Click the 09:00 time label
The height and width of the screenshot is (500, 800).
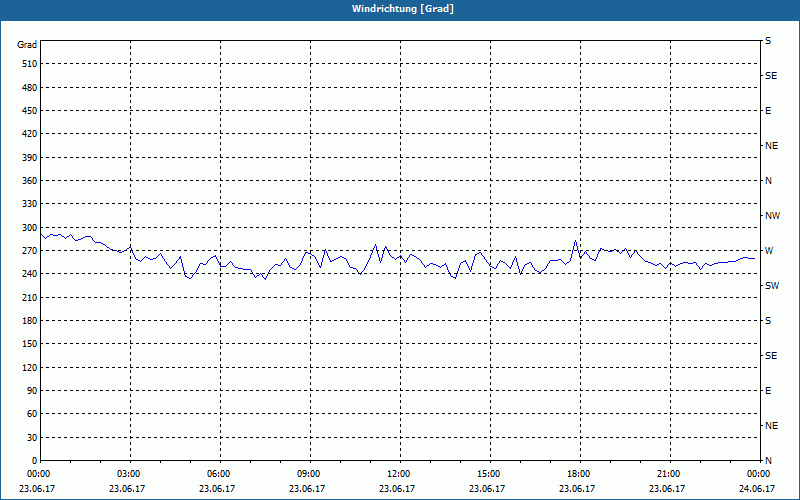click(x=308, y=474)
